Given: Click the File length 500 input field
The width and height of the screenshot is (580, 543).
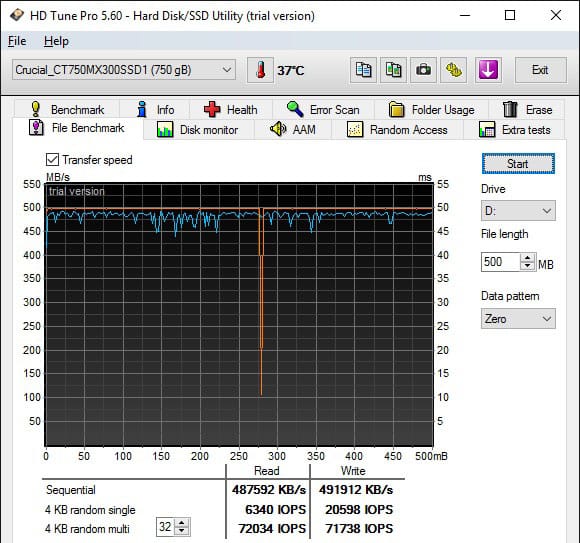Looking at the screenshot, I should [x=501, y=262].
